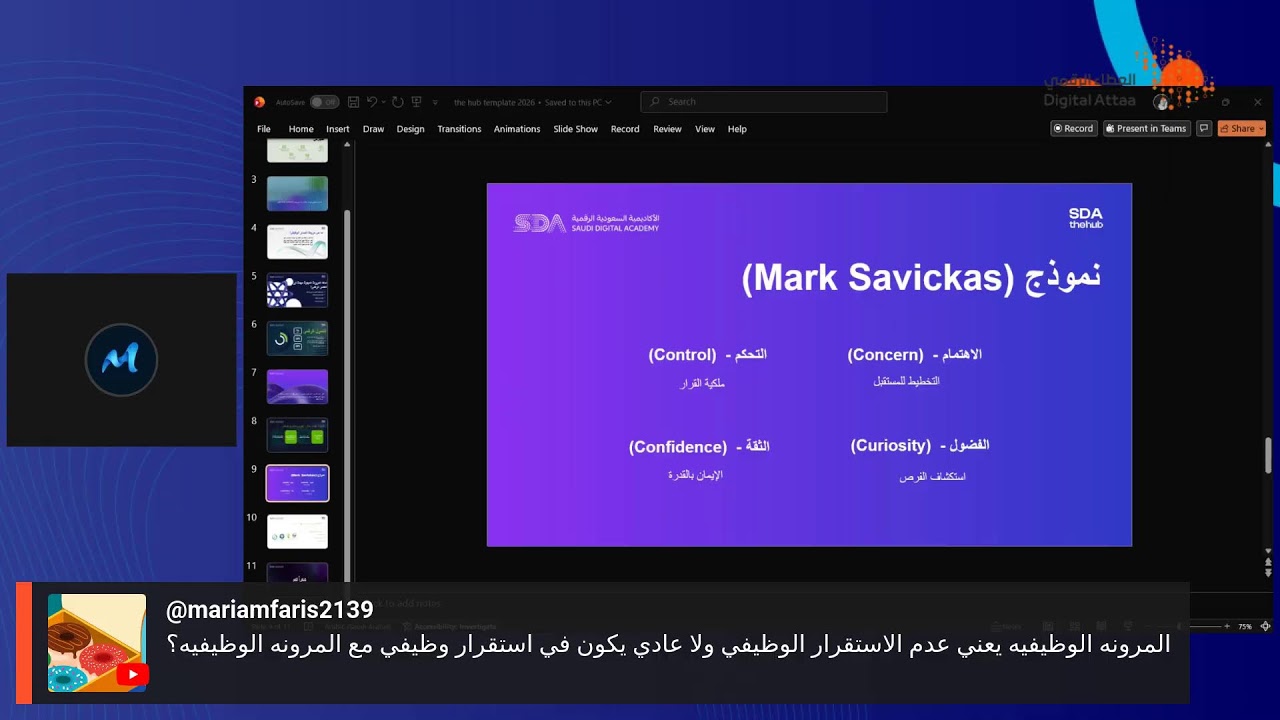Open the Help tab
Image resolution: width=1280 pixels, height=720 pixels.
pos(737,129)
